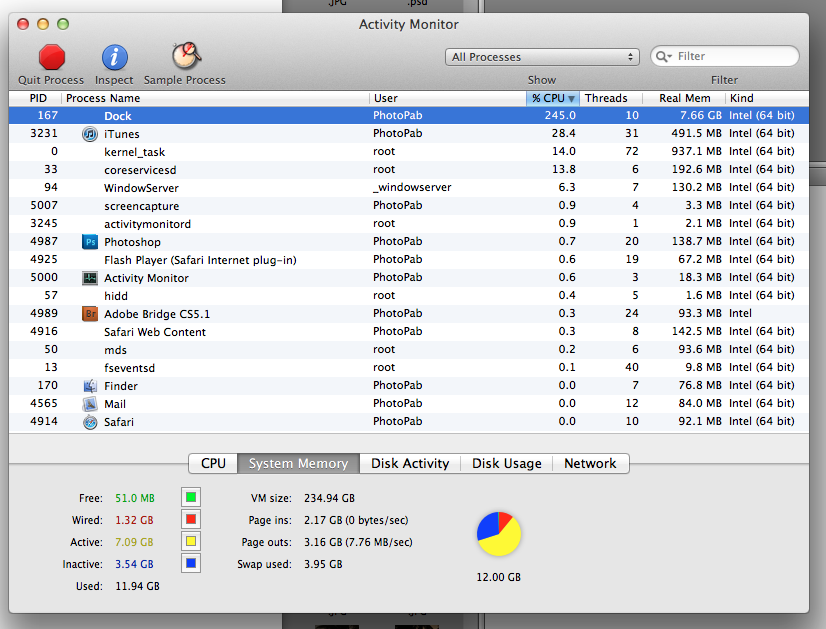Click the memory usage pie chart
The height and width of the screenshot is (629, 826).
click(499, 534)
